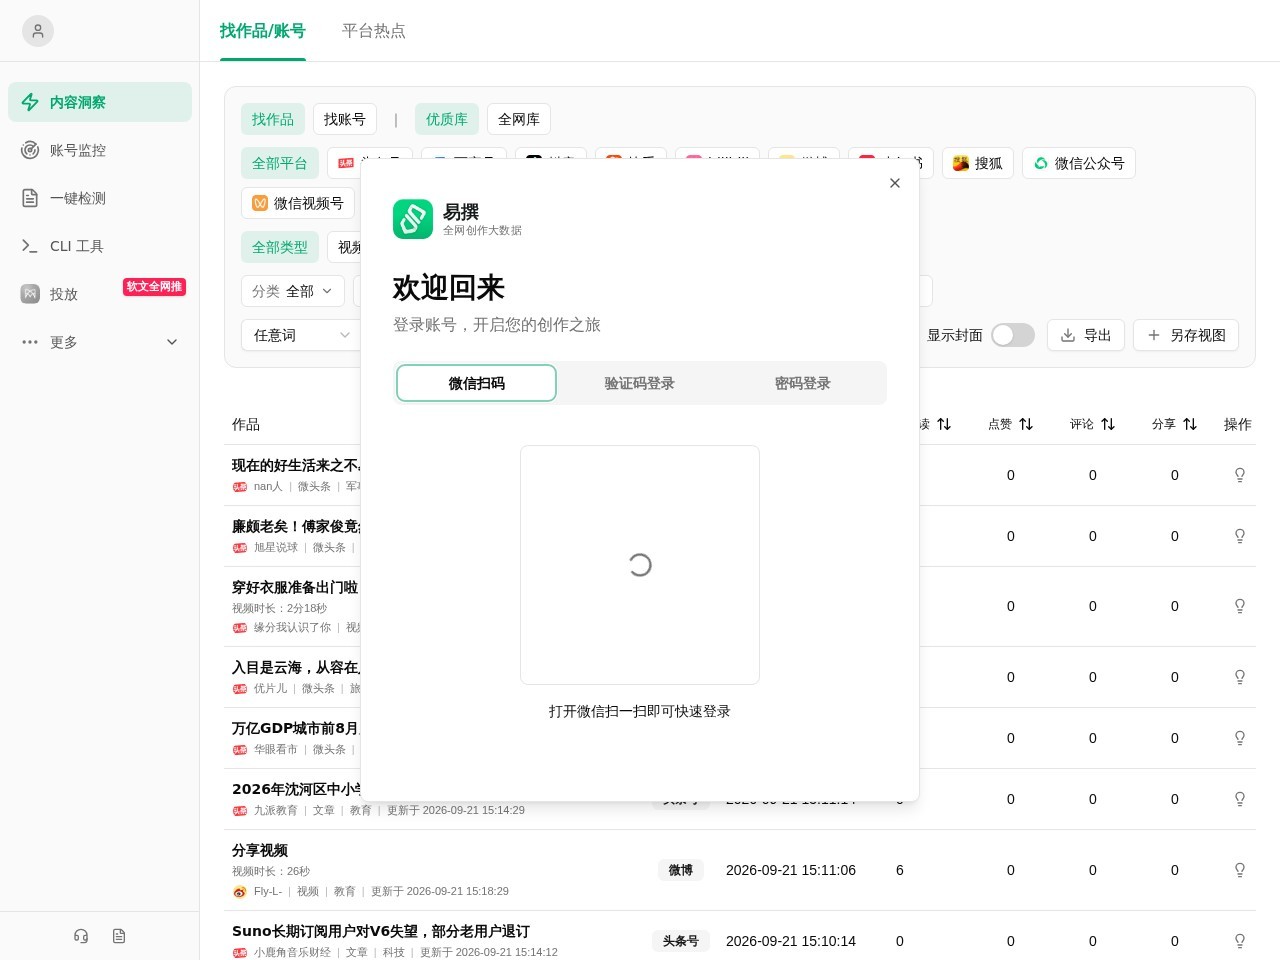Select 全部类型 filter
1280x960 pixels.
tap(280, 247)
